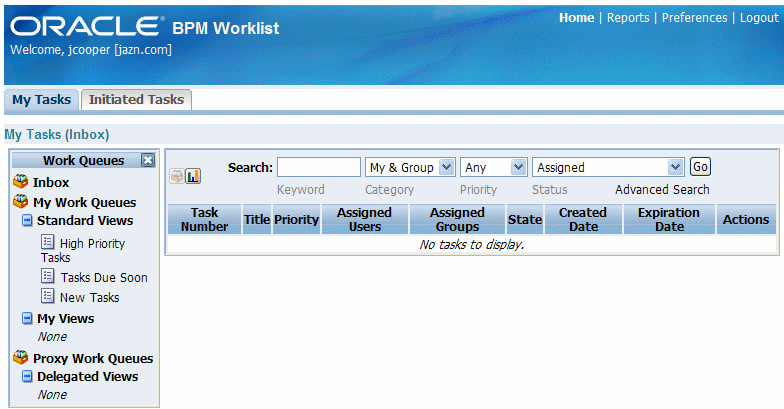This screenshot has width=784, height=409.
Task: Click the Delegated Views label
Action: click(x=88, y=376)
